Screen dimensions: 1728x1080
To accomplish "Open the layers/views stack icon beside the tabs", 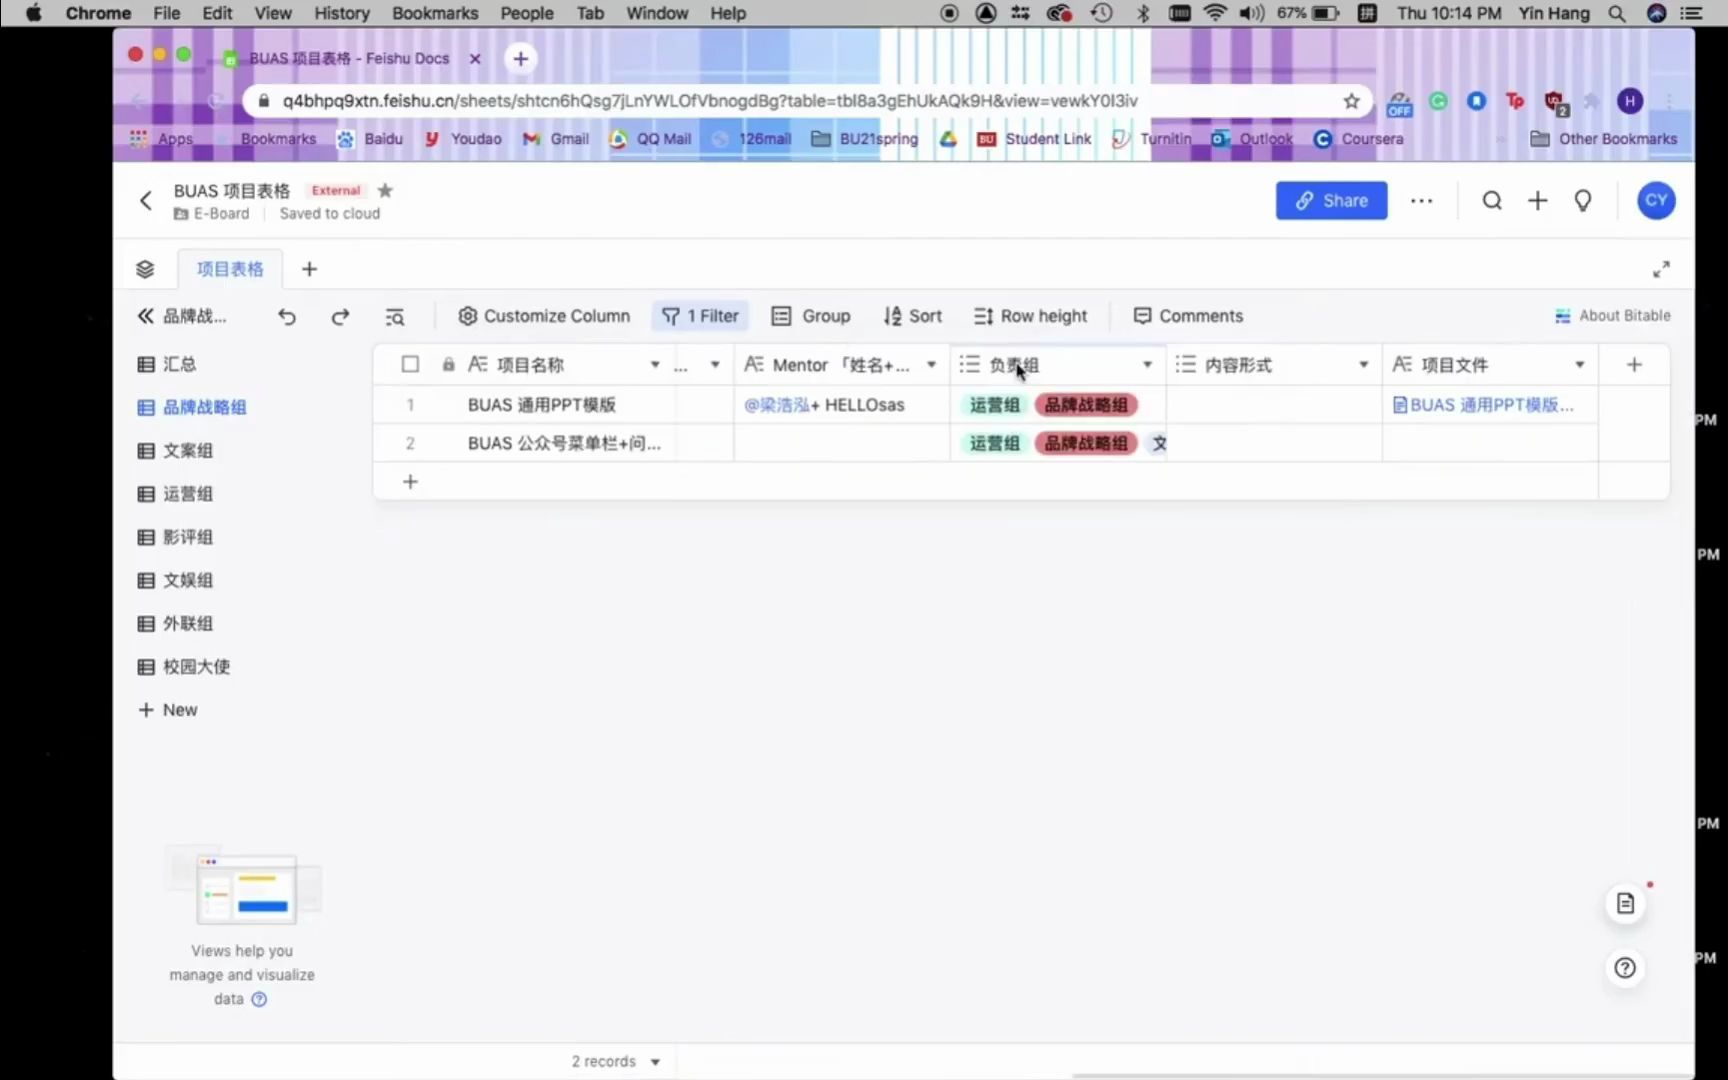I will pyautogui.click(x=145, y=268).
